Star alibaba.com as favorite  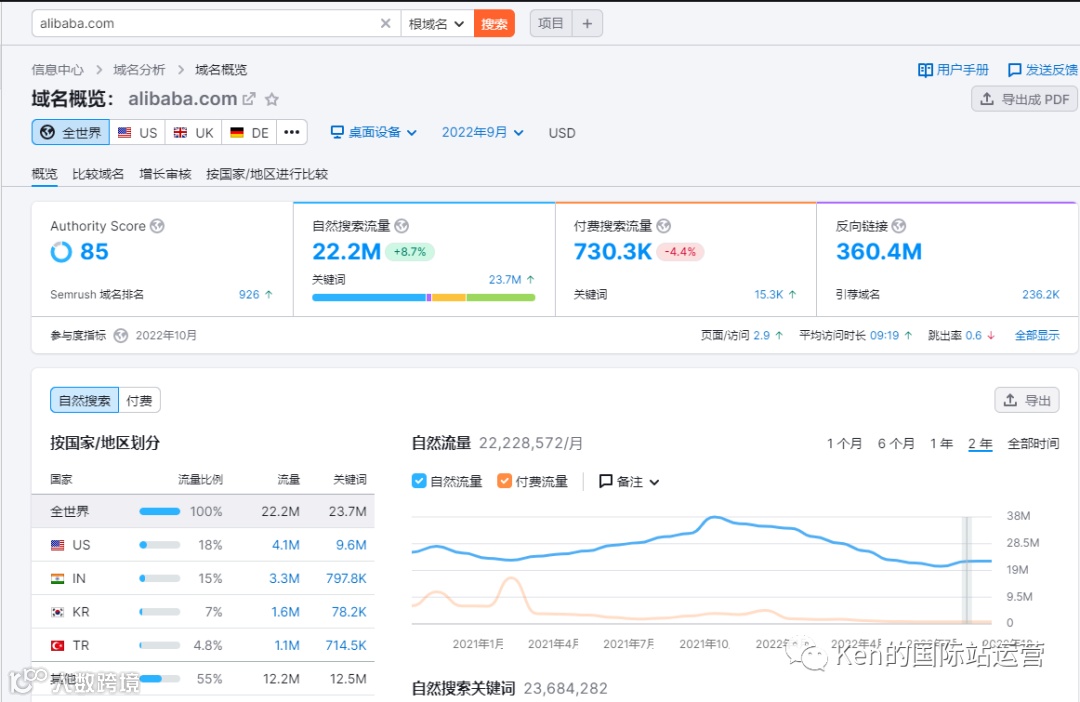tap(272, 99)
